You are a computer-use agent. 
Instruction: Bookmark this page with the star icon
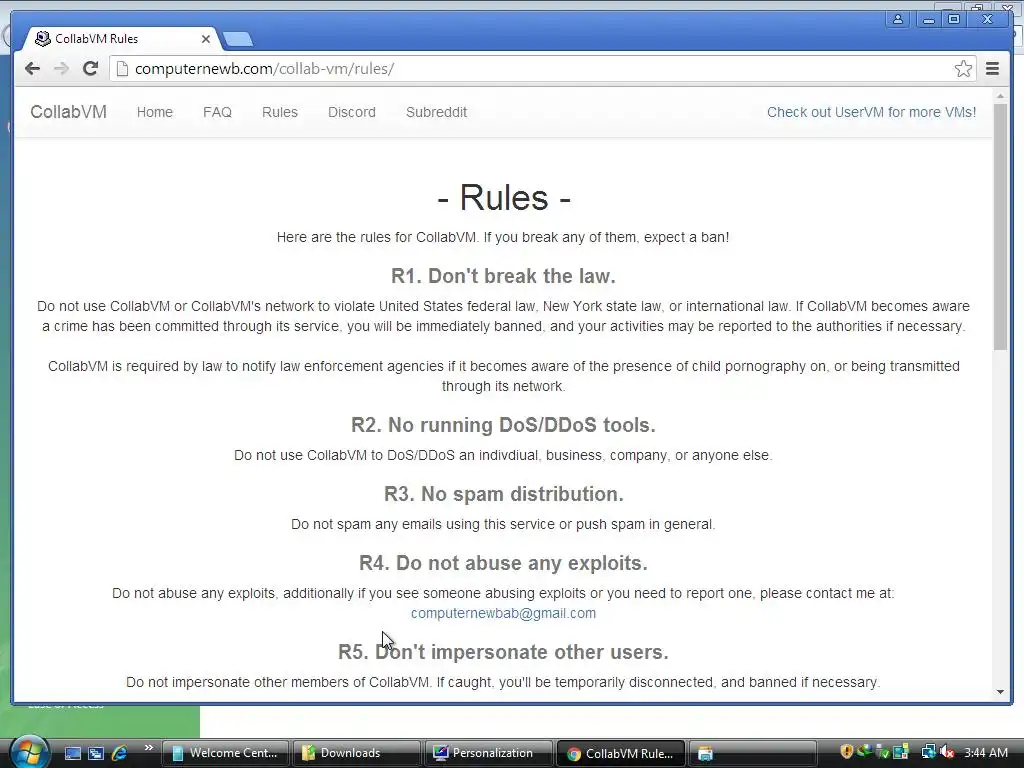(963, 69)
